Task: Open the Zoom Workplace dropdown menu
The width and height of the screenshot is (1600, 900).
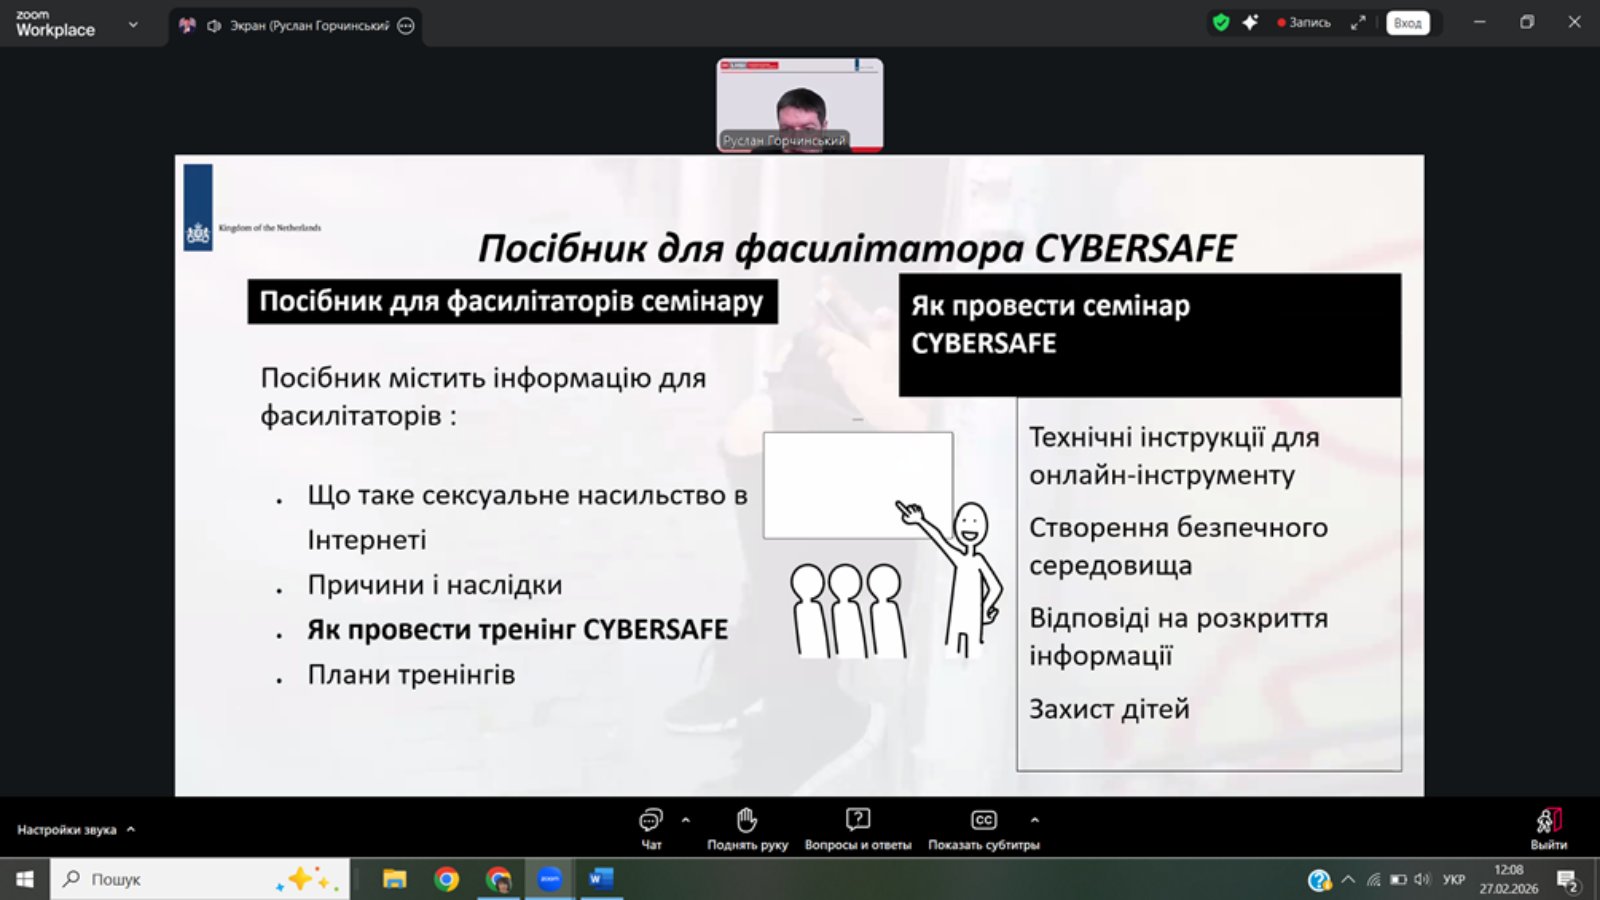Action: 133,25
